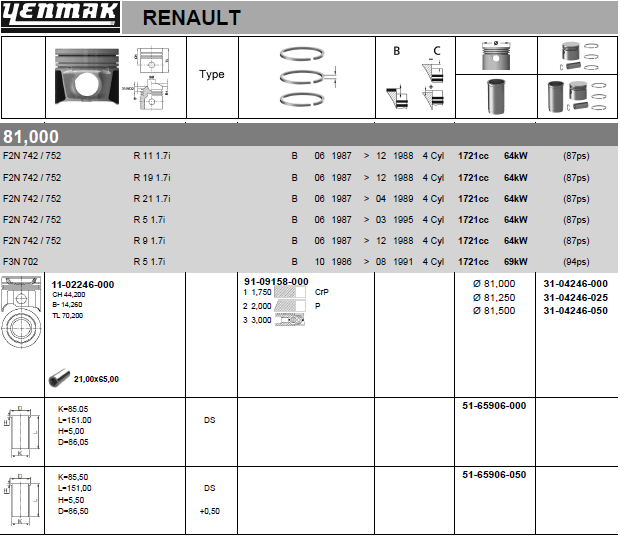Select the R 21 1.7i application row
Screen dimensions: 620x538
point(309,199)
